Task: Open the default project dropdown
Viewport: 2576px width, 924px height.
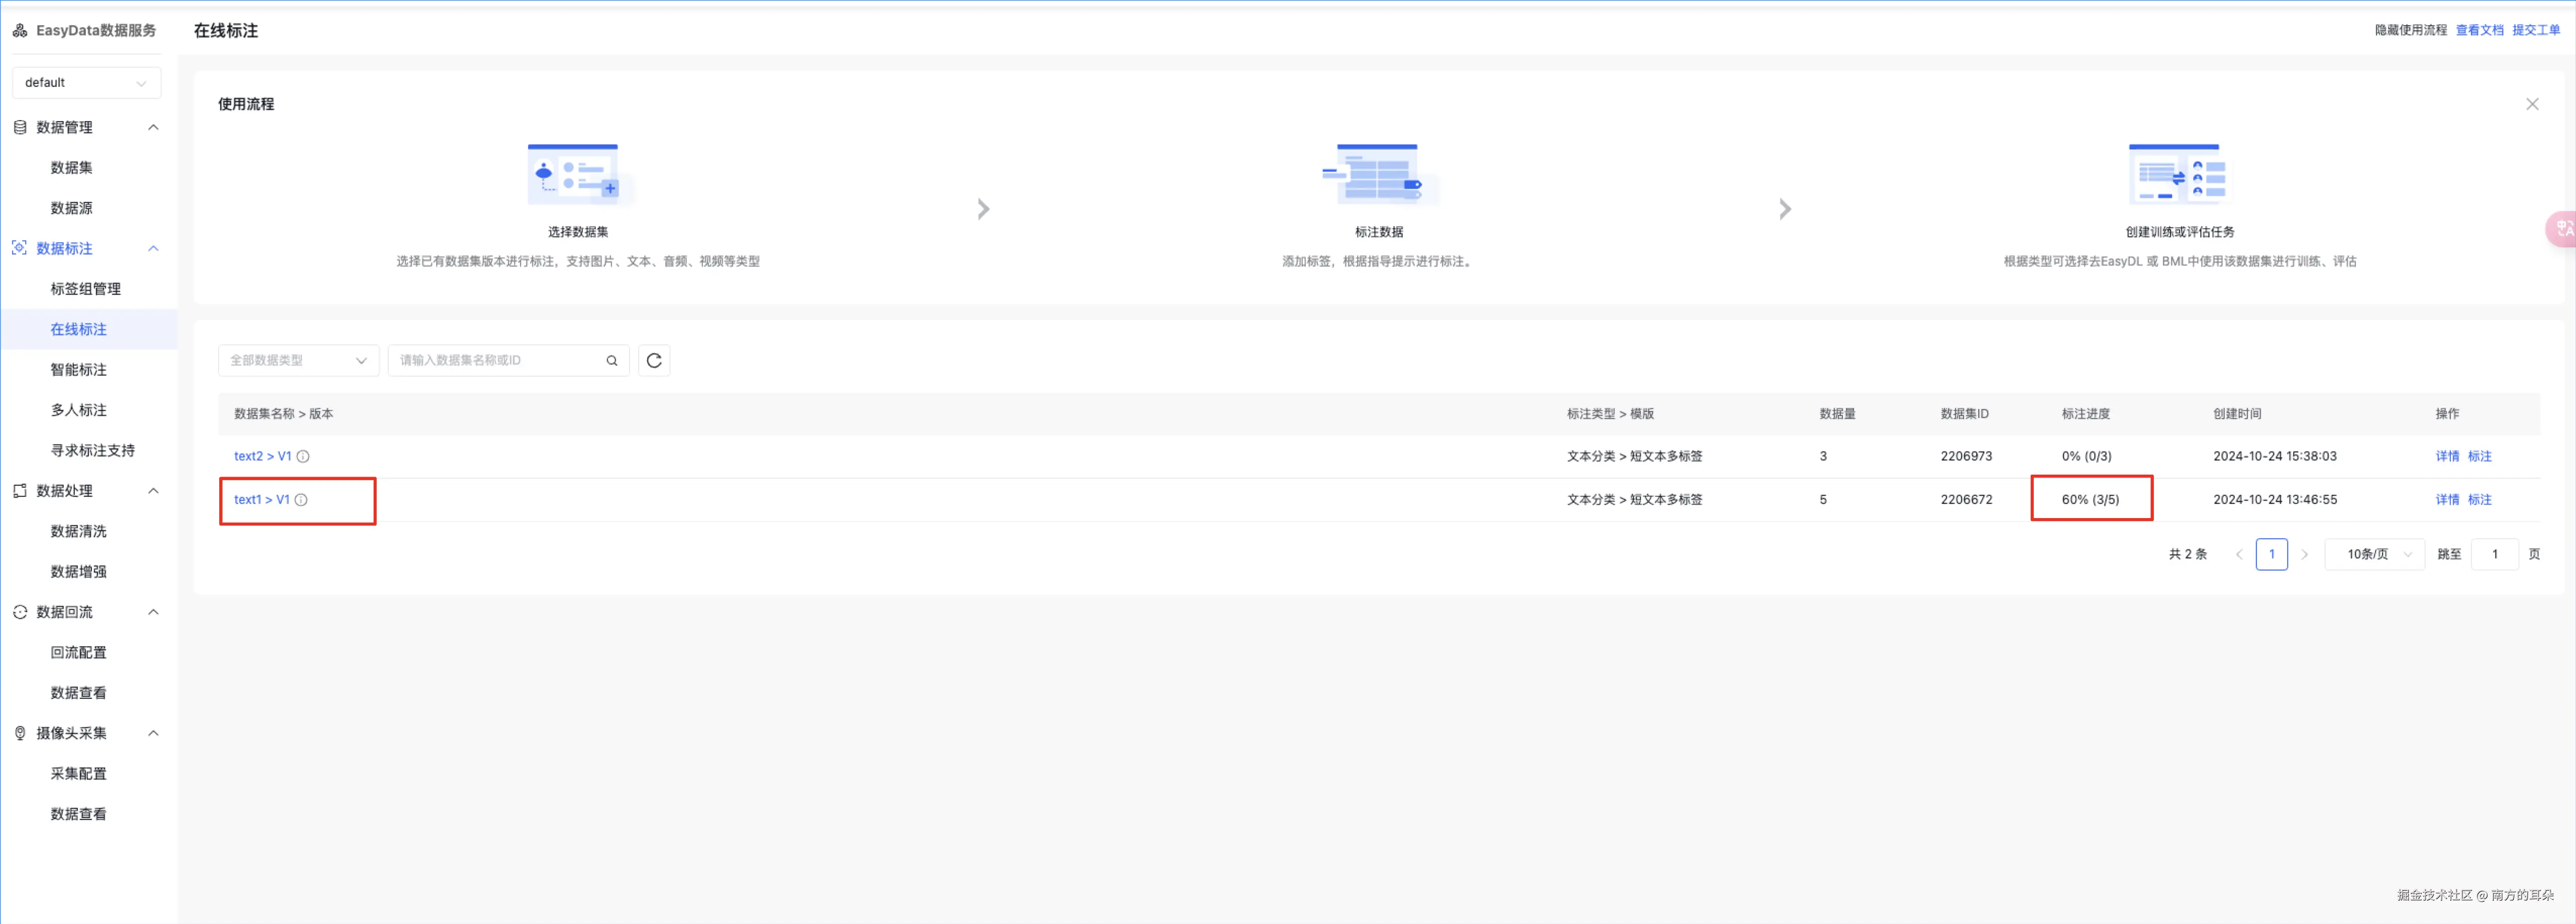Action: 86,83
